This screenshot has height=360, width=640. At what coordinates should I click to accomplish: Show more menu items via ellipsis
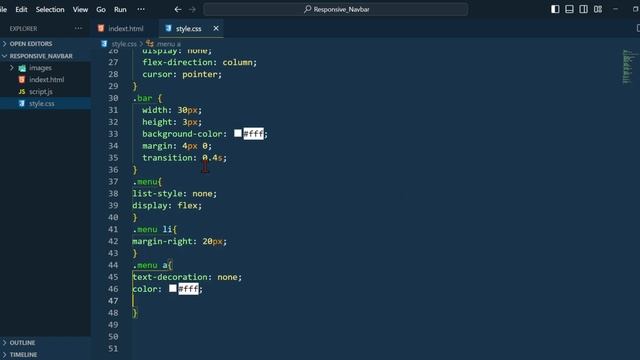point(141,9)
